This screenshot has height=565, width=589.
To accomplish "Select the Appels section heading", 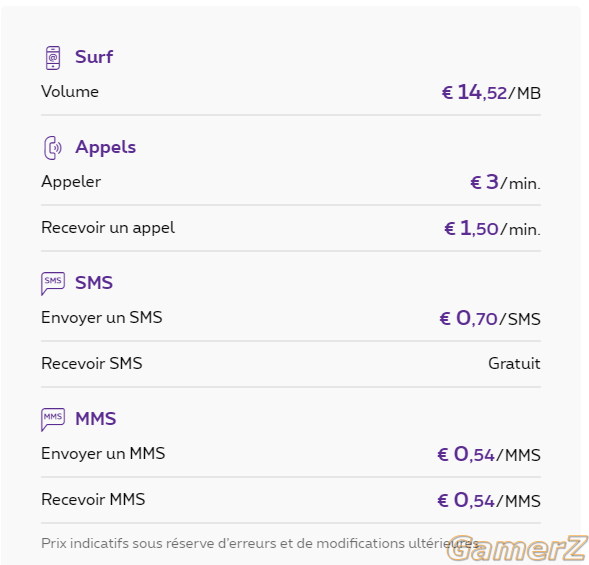I will [106, 147].
